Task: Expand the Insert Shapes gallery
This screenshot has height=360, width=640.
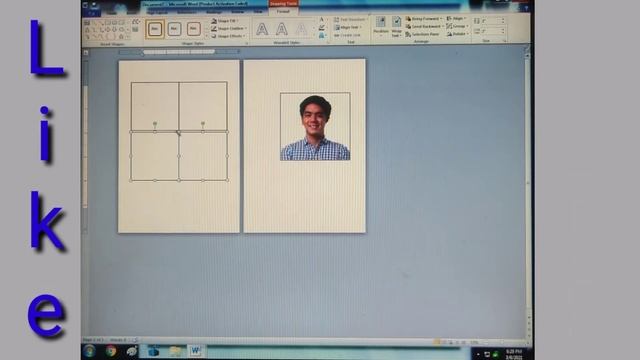Action: 128,37
